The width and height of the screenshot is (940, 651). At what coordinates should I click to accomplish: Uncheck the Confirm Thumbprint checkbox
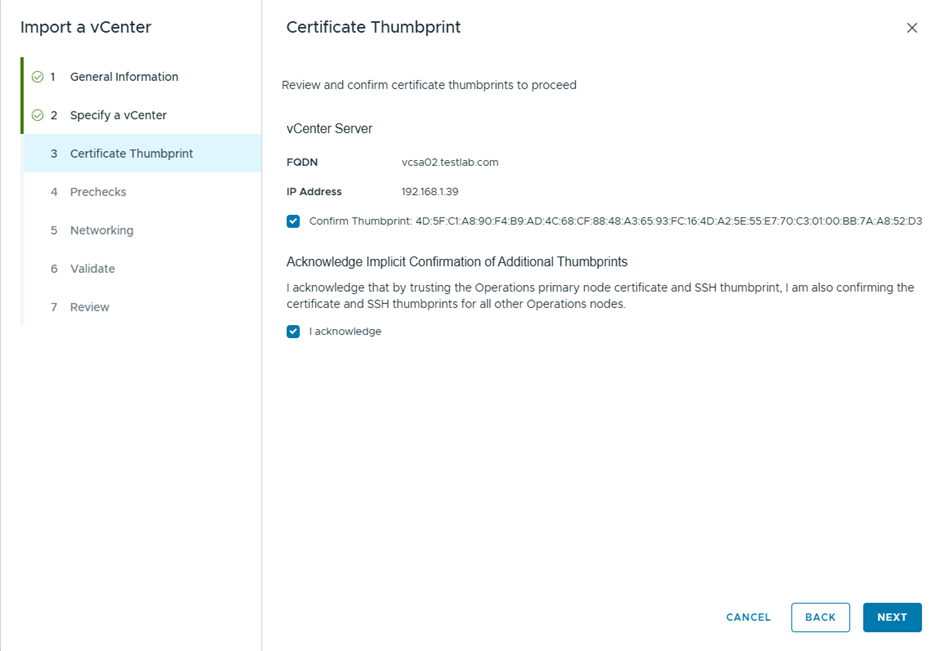(x=293, y=221)
